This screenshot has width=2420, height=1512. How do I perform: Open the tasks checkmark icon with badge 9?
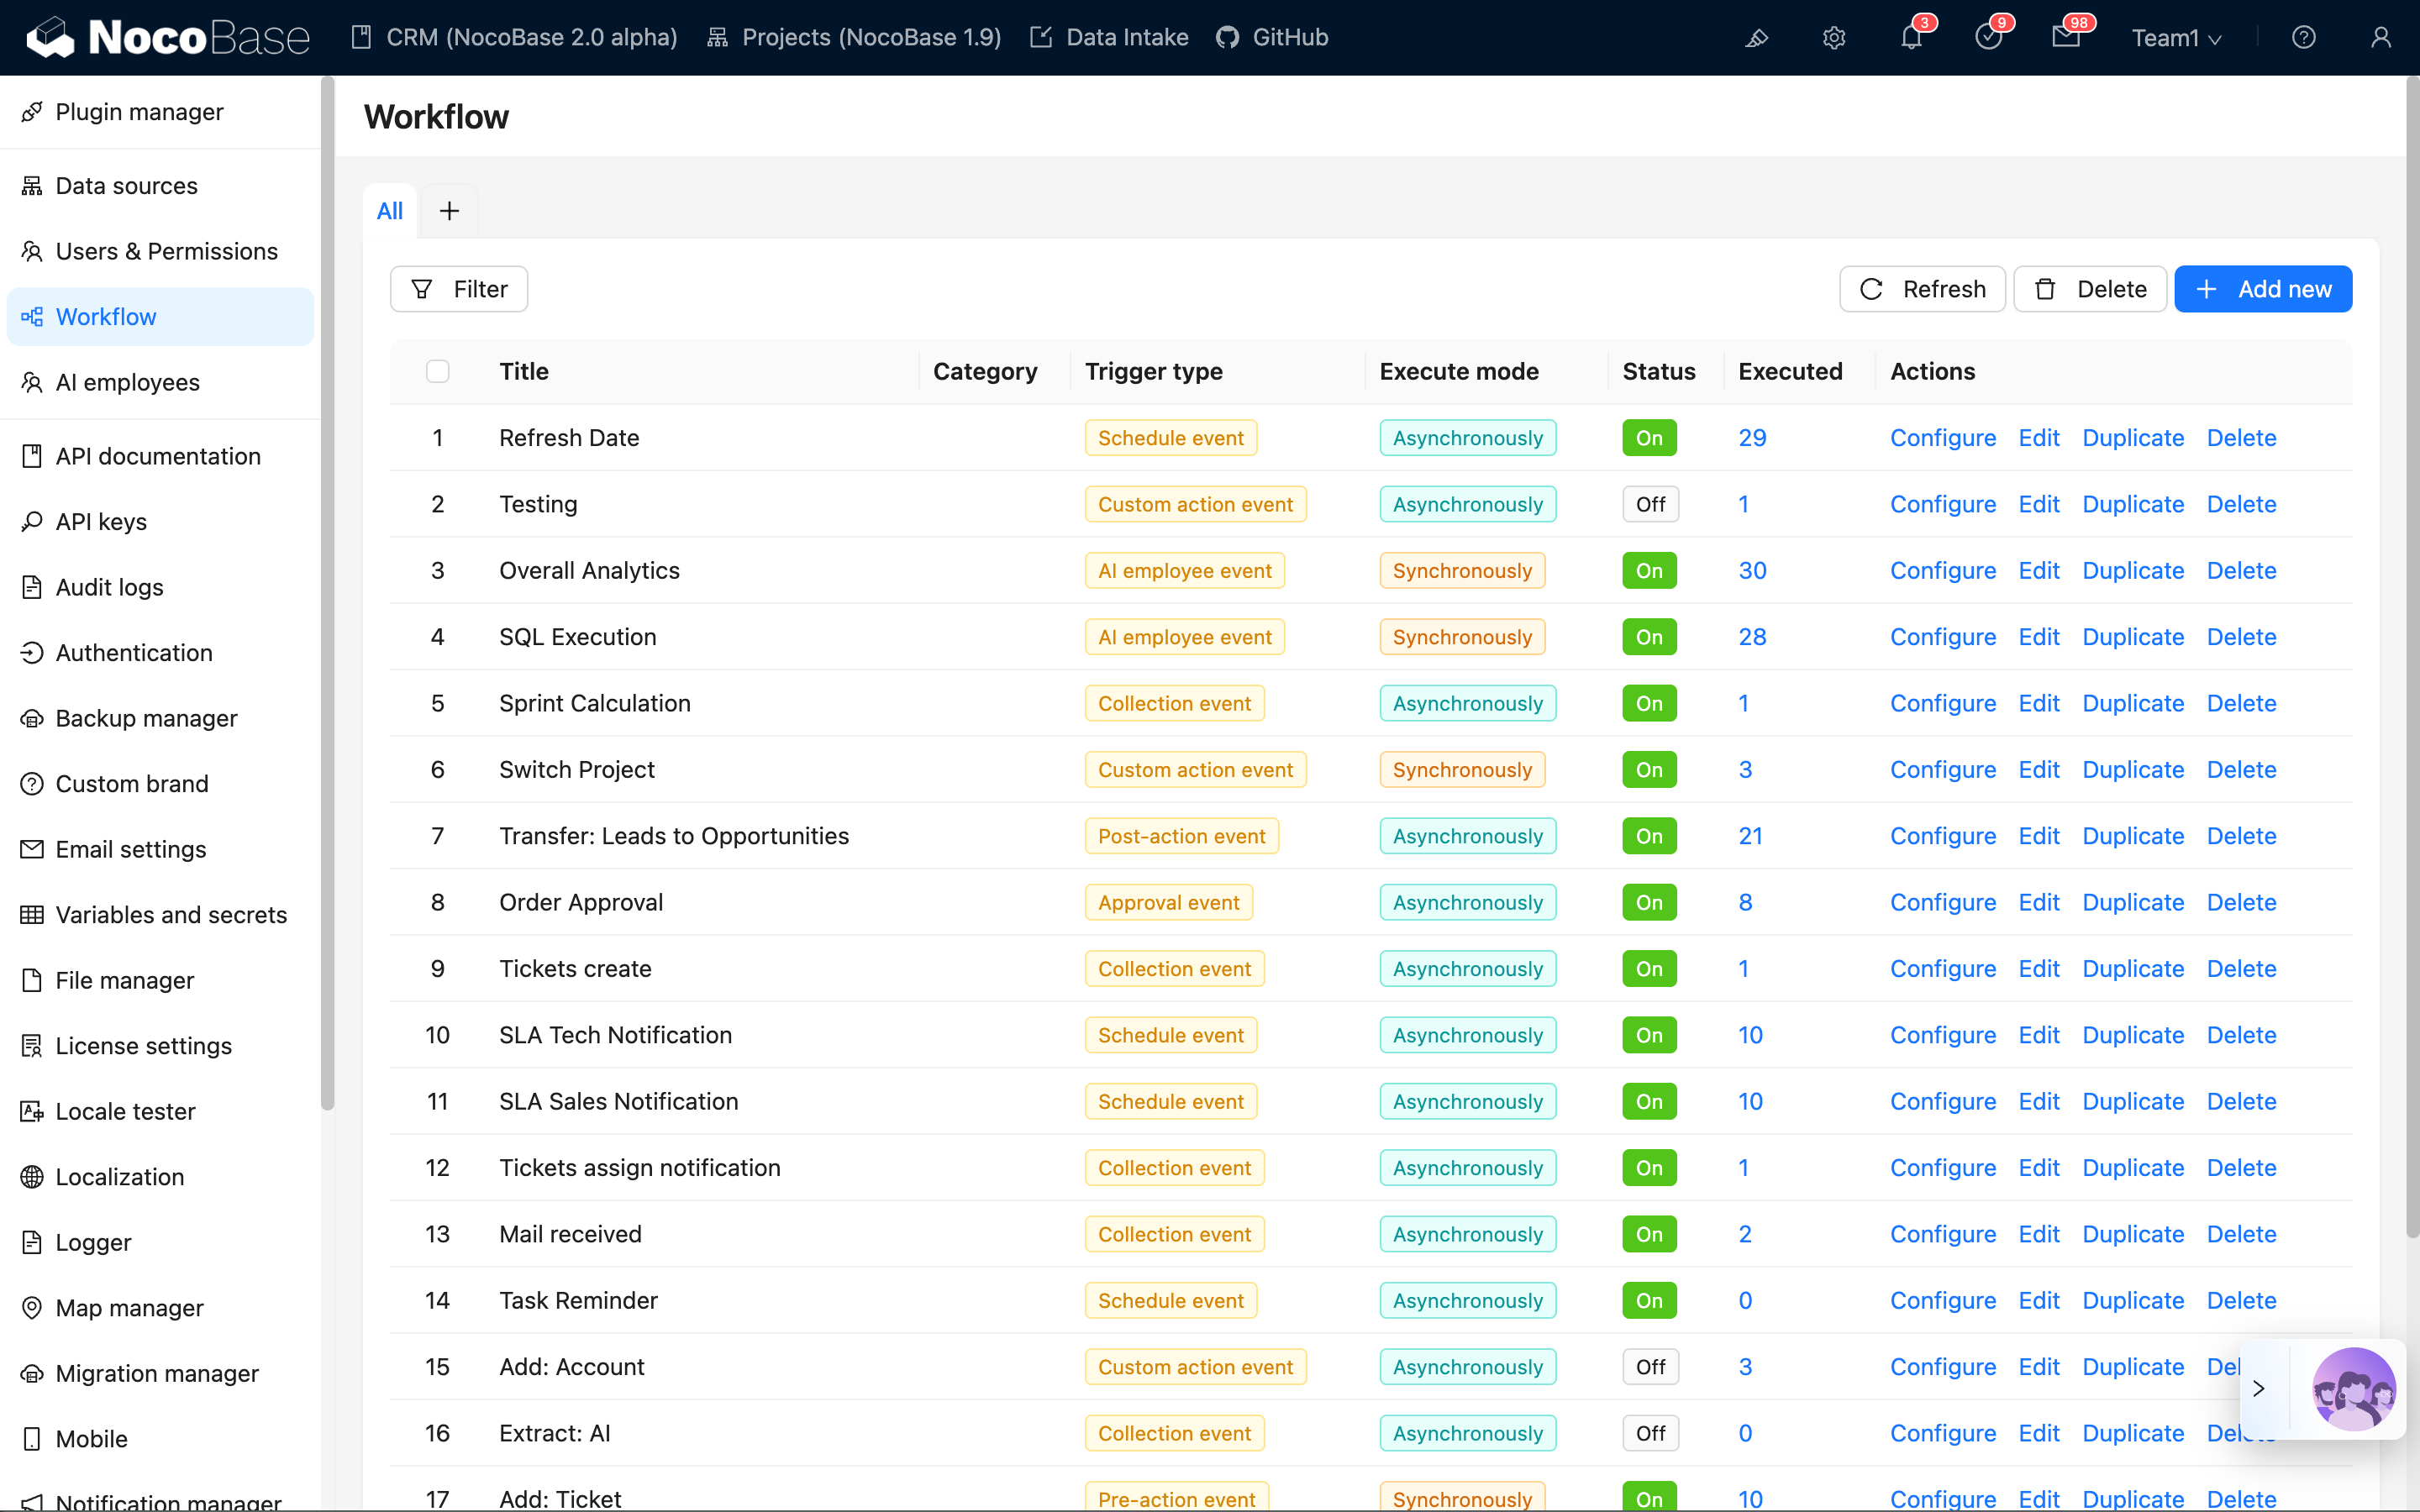click(1989, 38)
